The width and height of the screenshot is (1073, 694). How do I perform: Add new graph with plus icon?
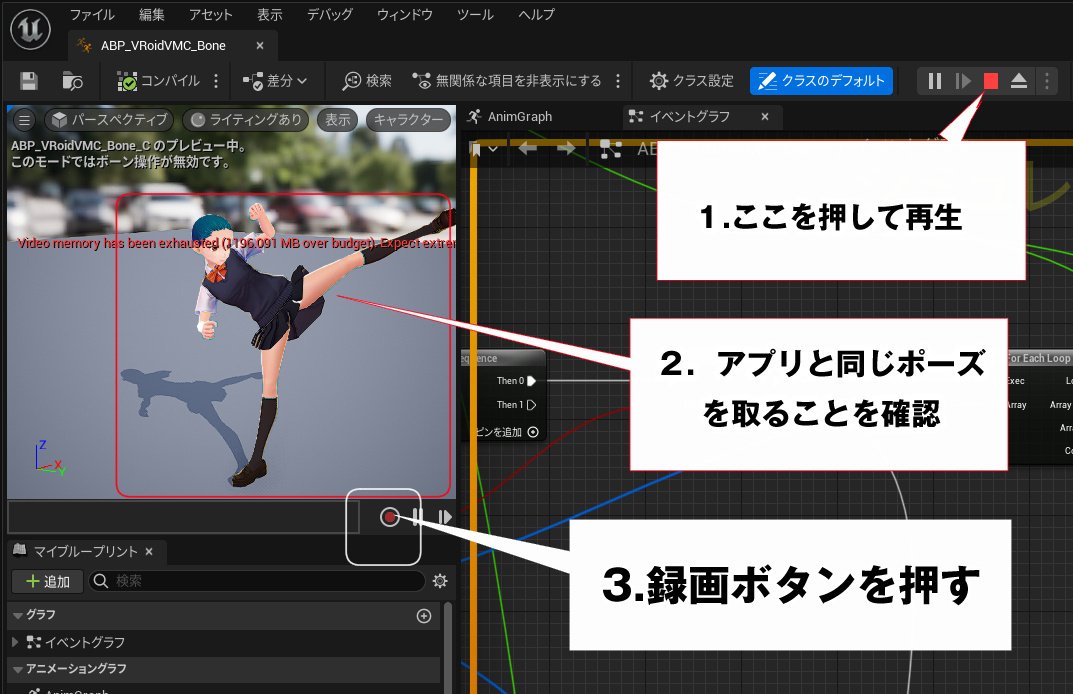pyautogui.click(x=424, y=616)
